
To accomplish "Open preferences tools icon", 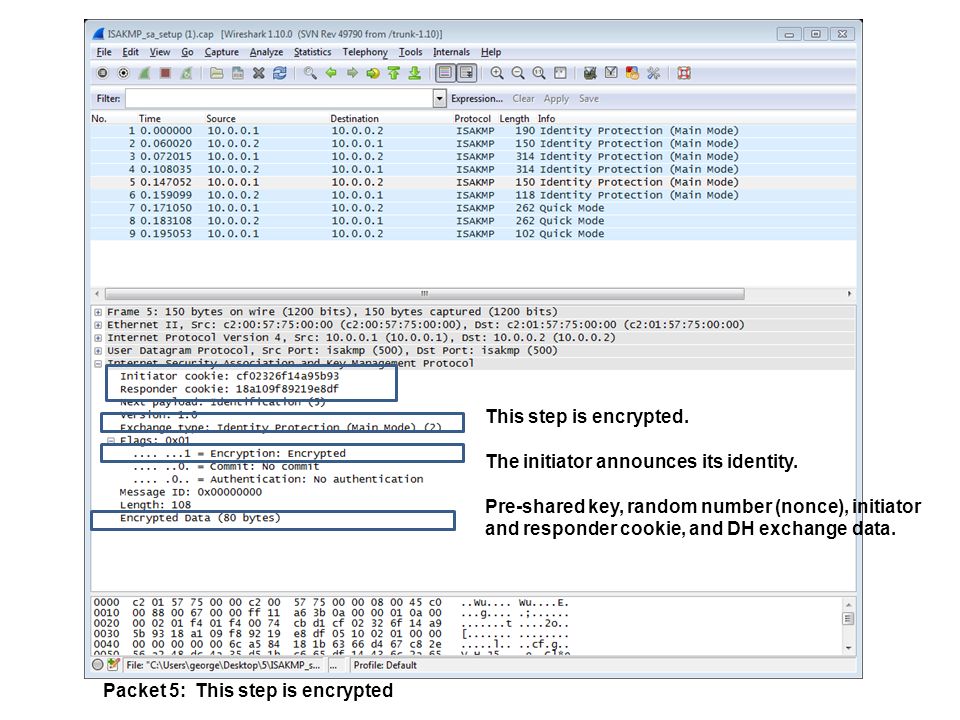I will pos(653,73).
